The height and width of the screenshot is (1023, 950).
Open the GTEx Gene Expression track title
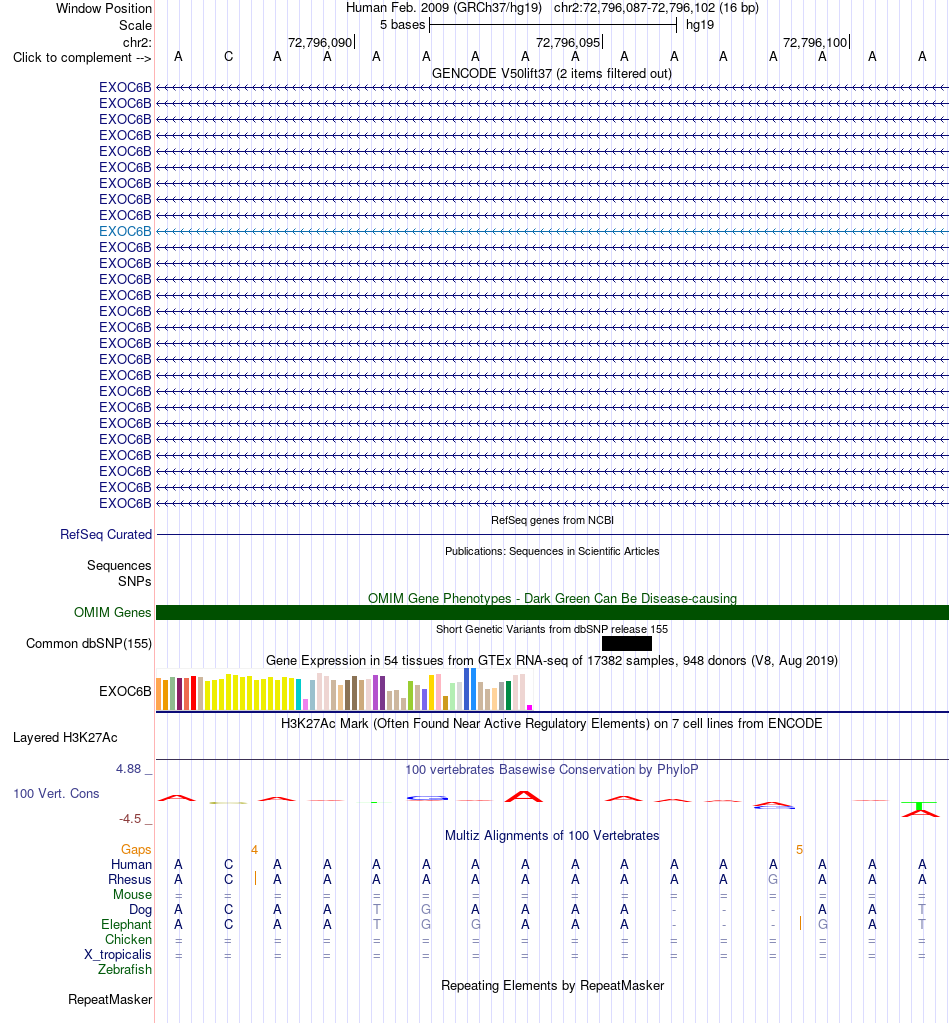coord(552,660)
